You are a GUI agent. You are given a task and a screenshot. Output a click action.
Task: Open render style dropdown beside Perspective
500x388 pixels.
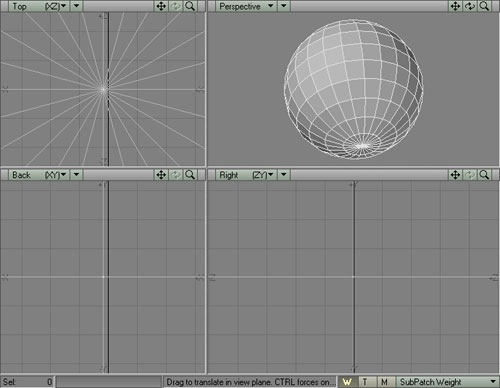pyautogui.click(x=284, y=6)
